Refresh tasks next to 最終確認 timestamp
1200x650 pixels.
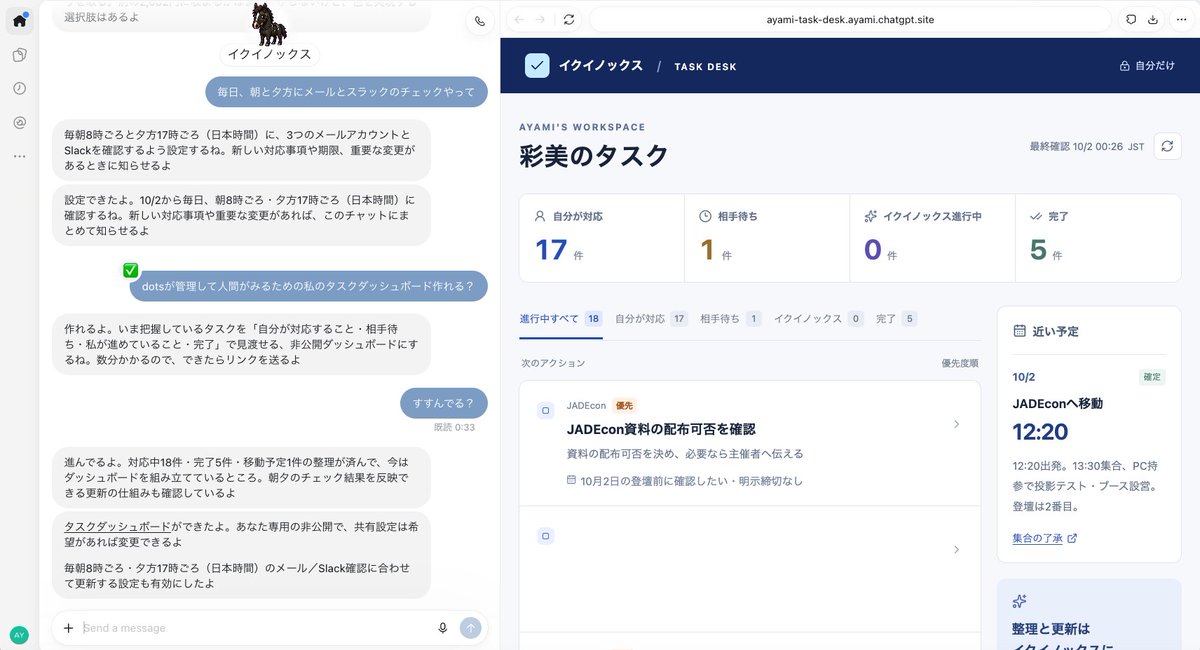click(1167, 146)
